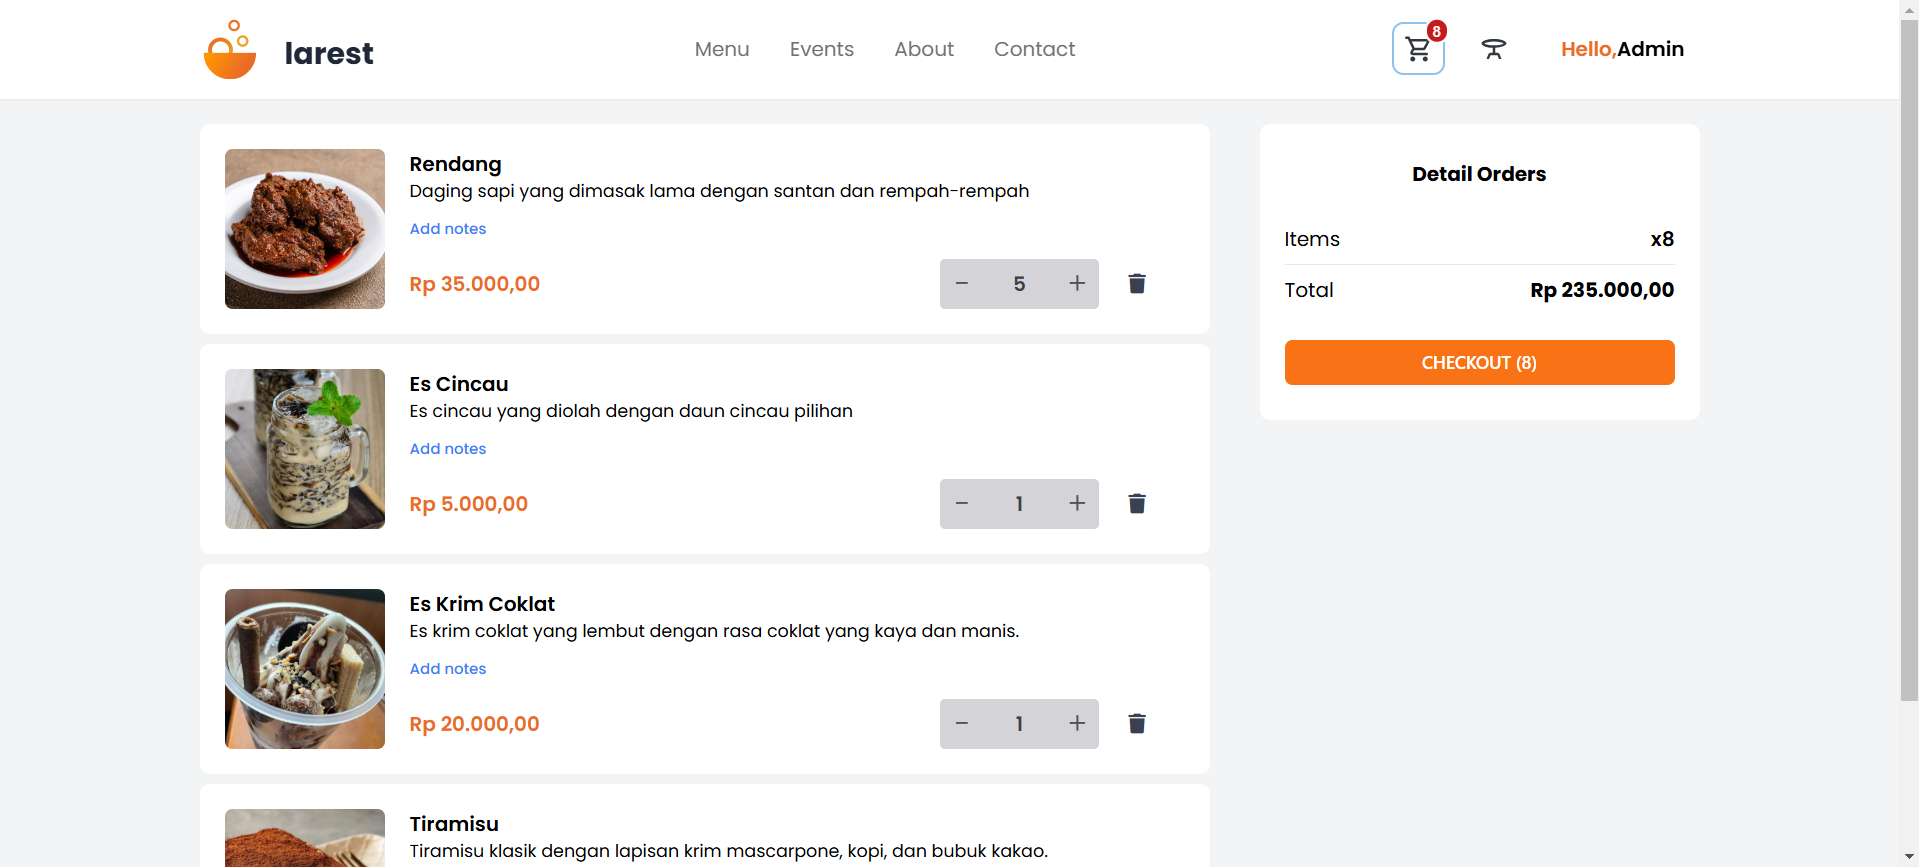1919x867 pixels.
Task: Click the Es Cincau product thumbnail
Action: (x=305, y=449)
